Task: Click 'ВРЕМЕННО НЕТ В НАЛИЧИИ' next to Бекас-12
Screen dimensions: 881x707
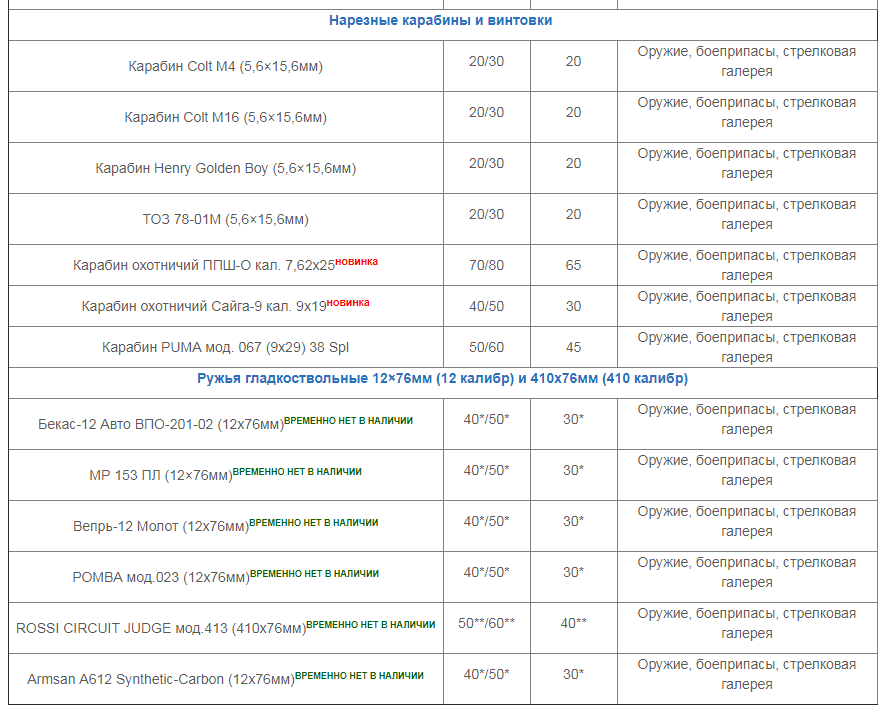Action: (348, 420)
